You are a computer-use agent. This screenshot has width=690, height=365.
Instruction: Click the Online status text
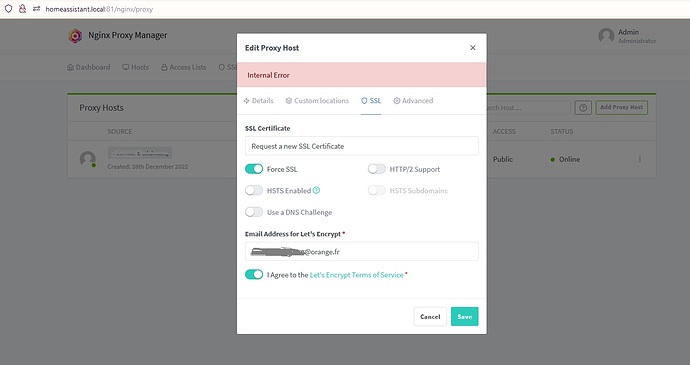569,159
